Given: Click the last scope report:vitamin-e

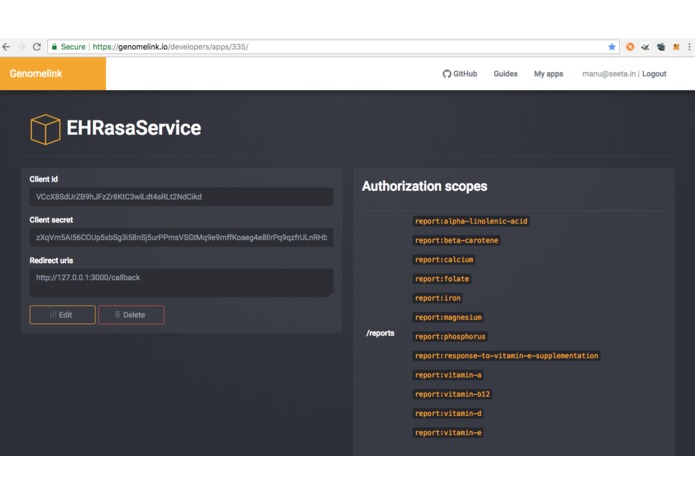Looking at the screenshot, I should tap(448, 433).
